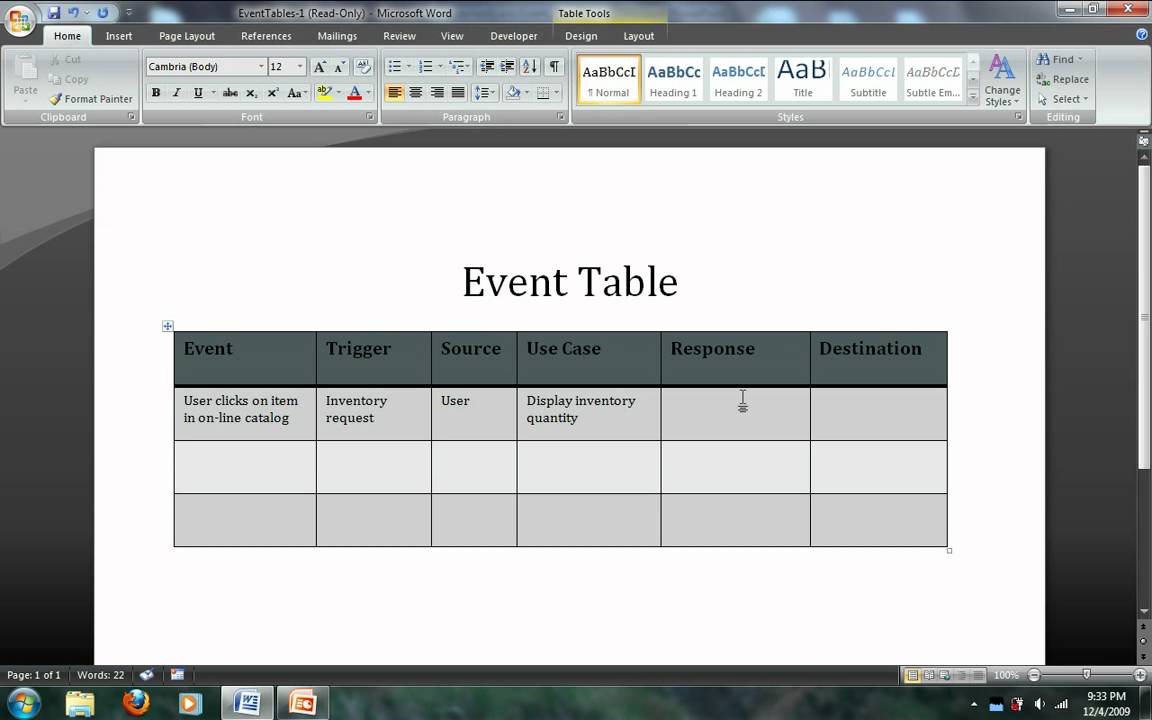1152x720 pixels.
Task: Click the yellow text highlight color
Action: tap(324, 93)
